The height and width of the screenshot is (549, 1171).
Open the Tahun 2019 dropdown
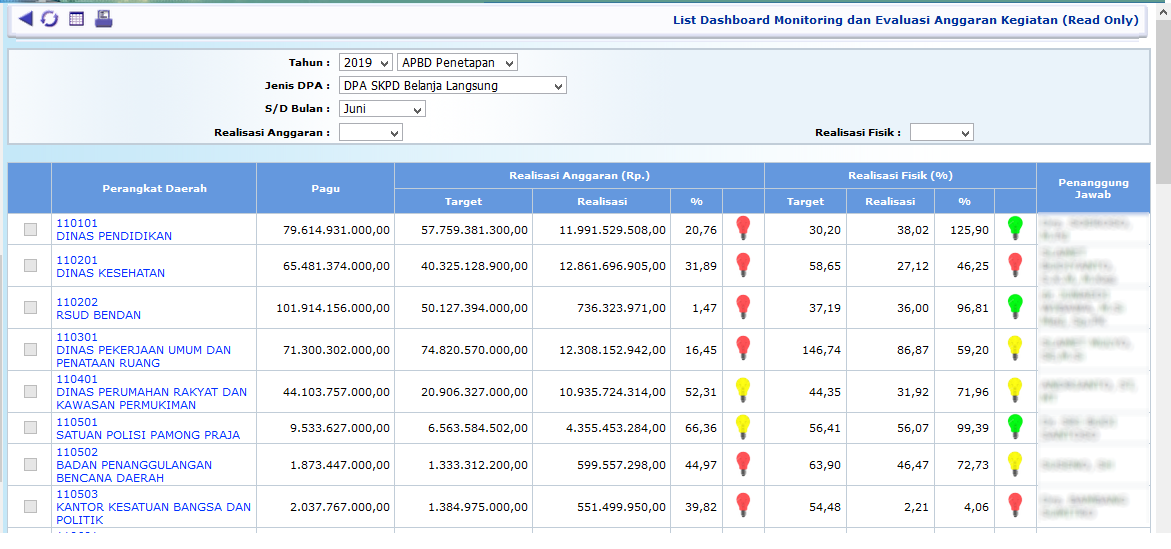pyautogui.click(x=365, y=63)
